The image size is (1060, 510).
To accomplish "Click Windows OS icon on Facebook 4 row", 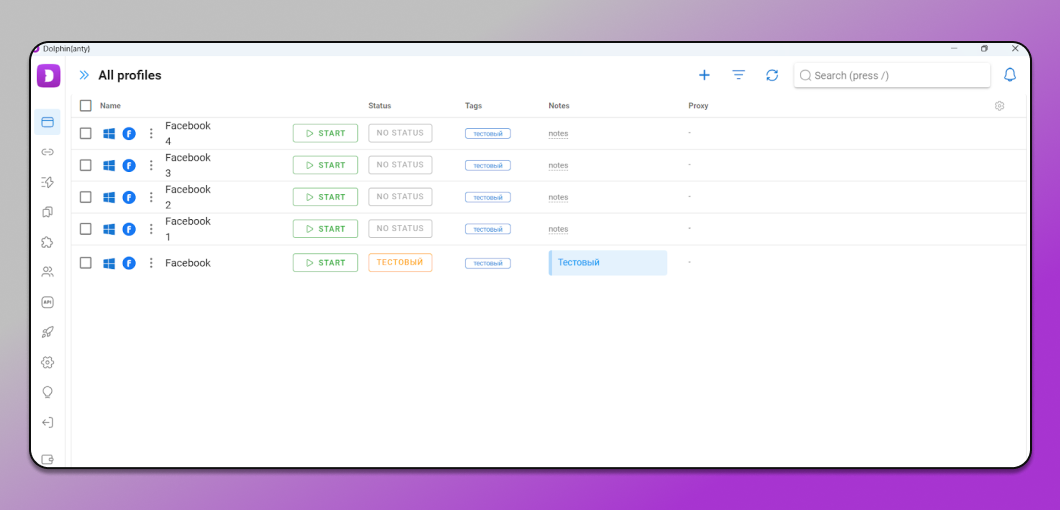I will (109, 133).
